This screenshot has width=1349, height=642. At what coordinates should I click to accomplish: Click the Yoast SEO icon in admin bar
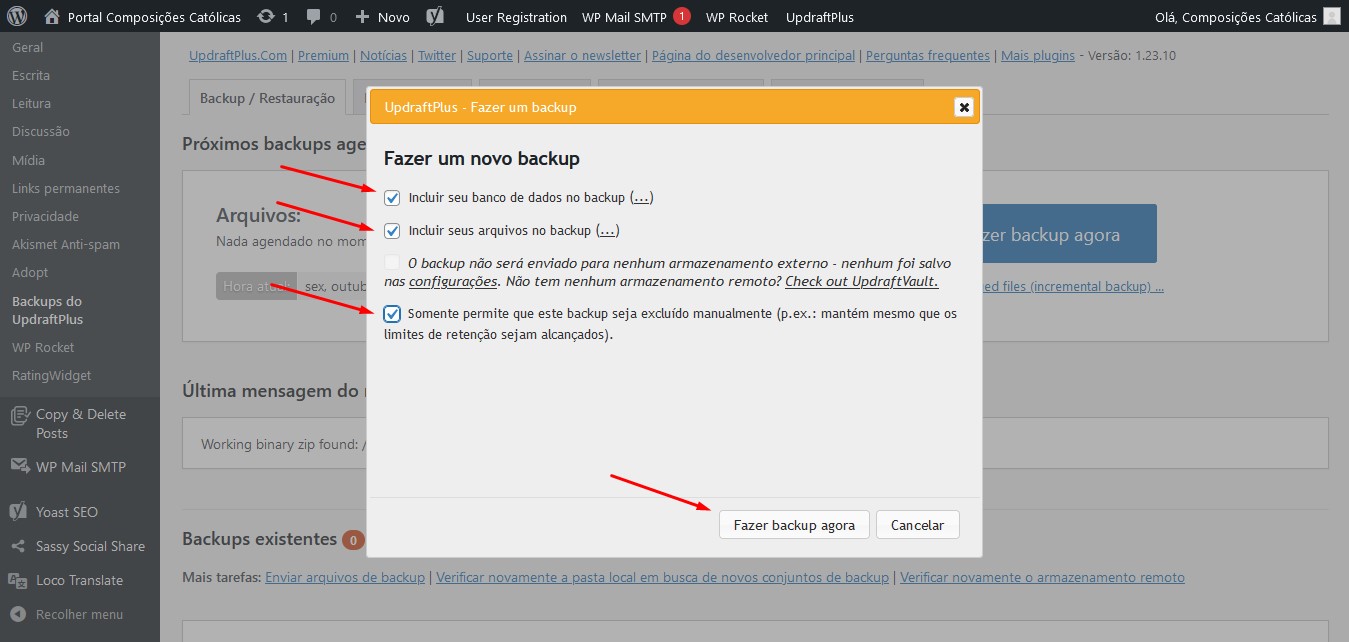click(435, 17)
